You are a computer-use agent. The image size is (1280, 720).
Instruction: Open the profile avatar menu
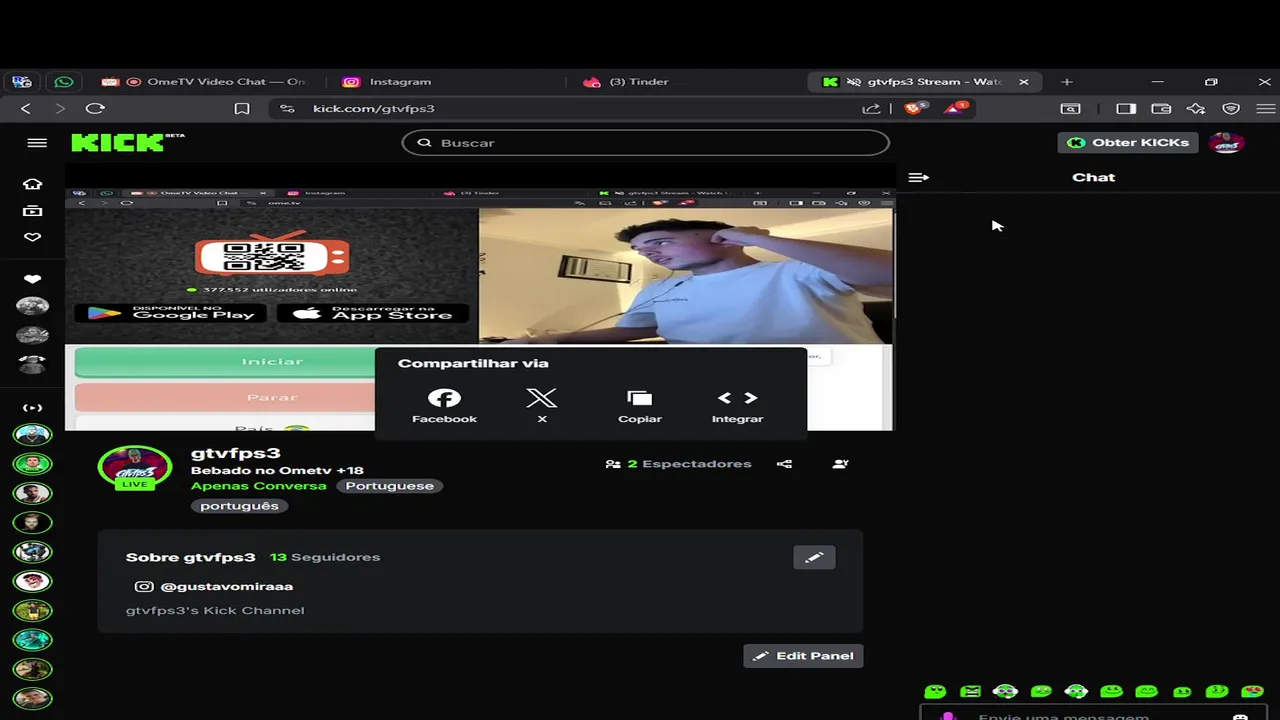pos(1226,143)
